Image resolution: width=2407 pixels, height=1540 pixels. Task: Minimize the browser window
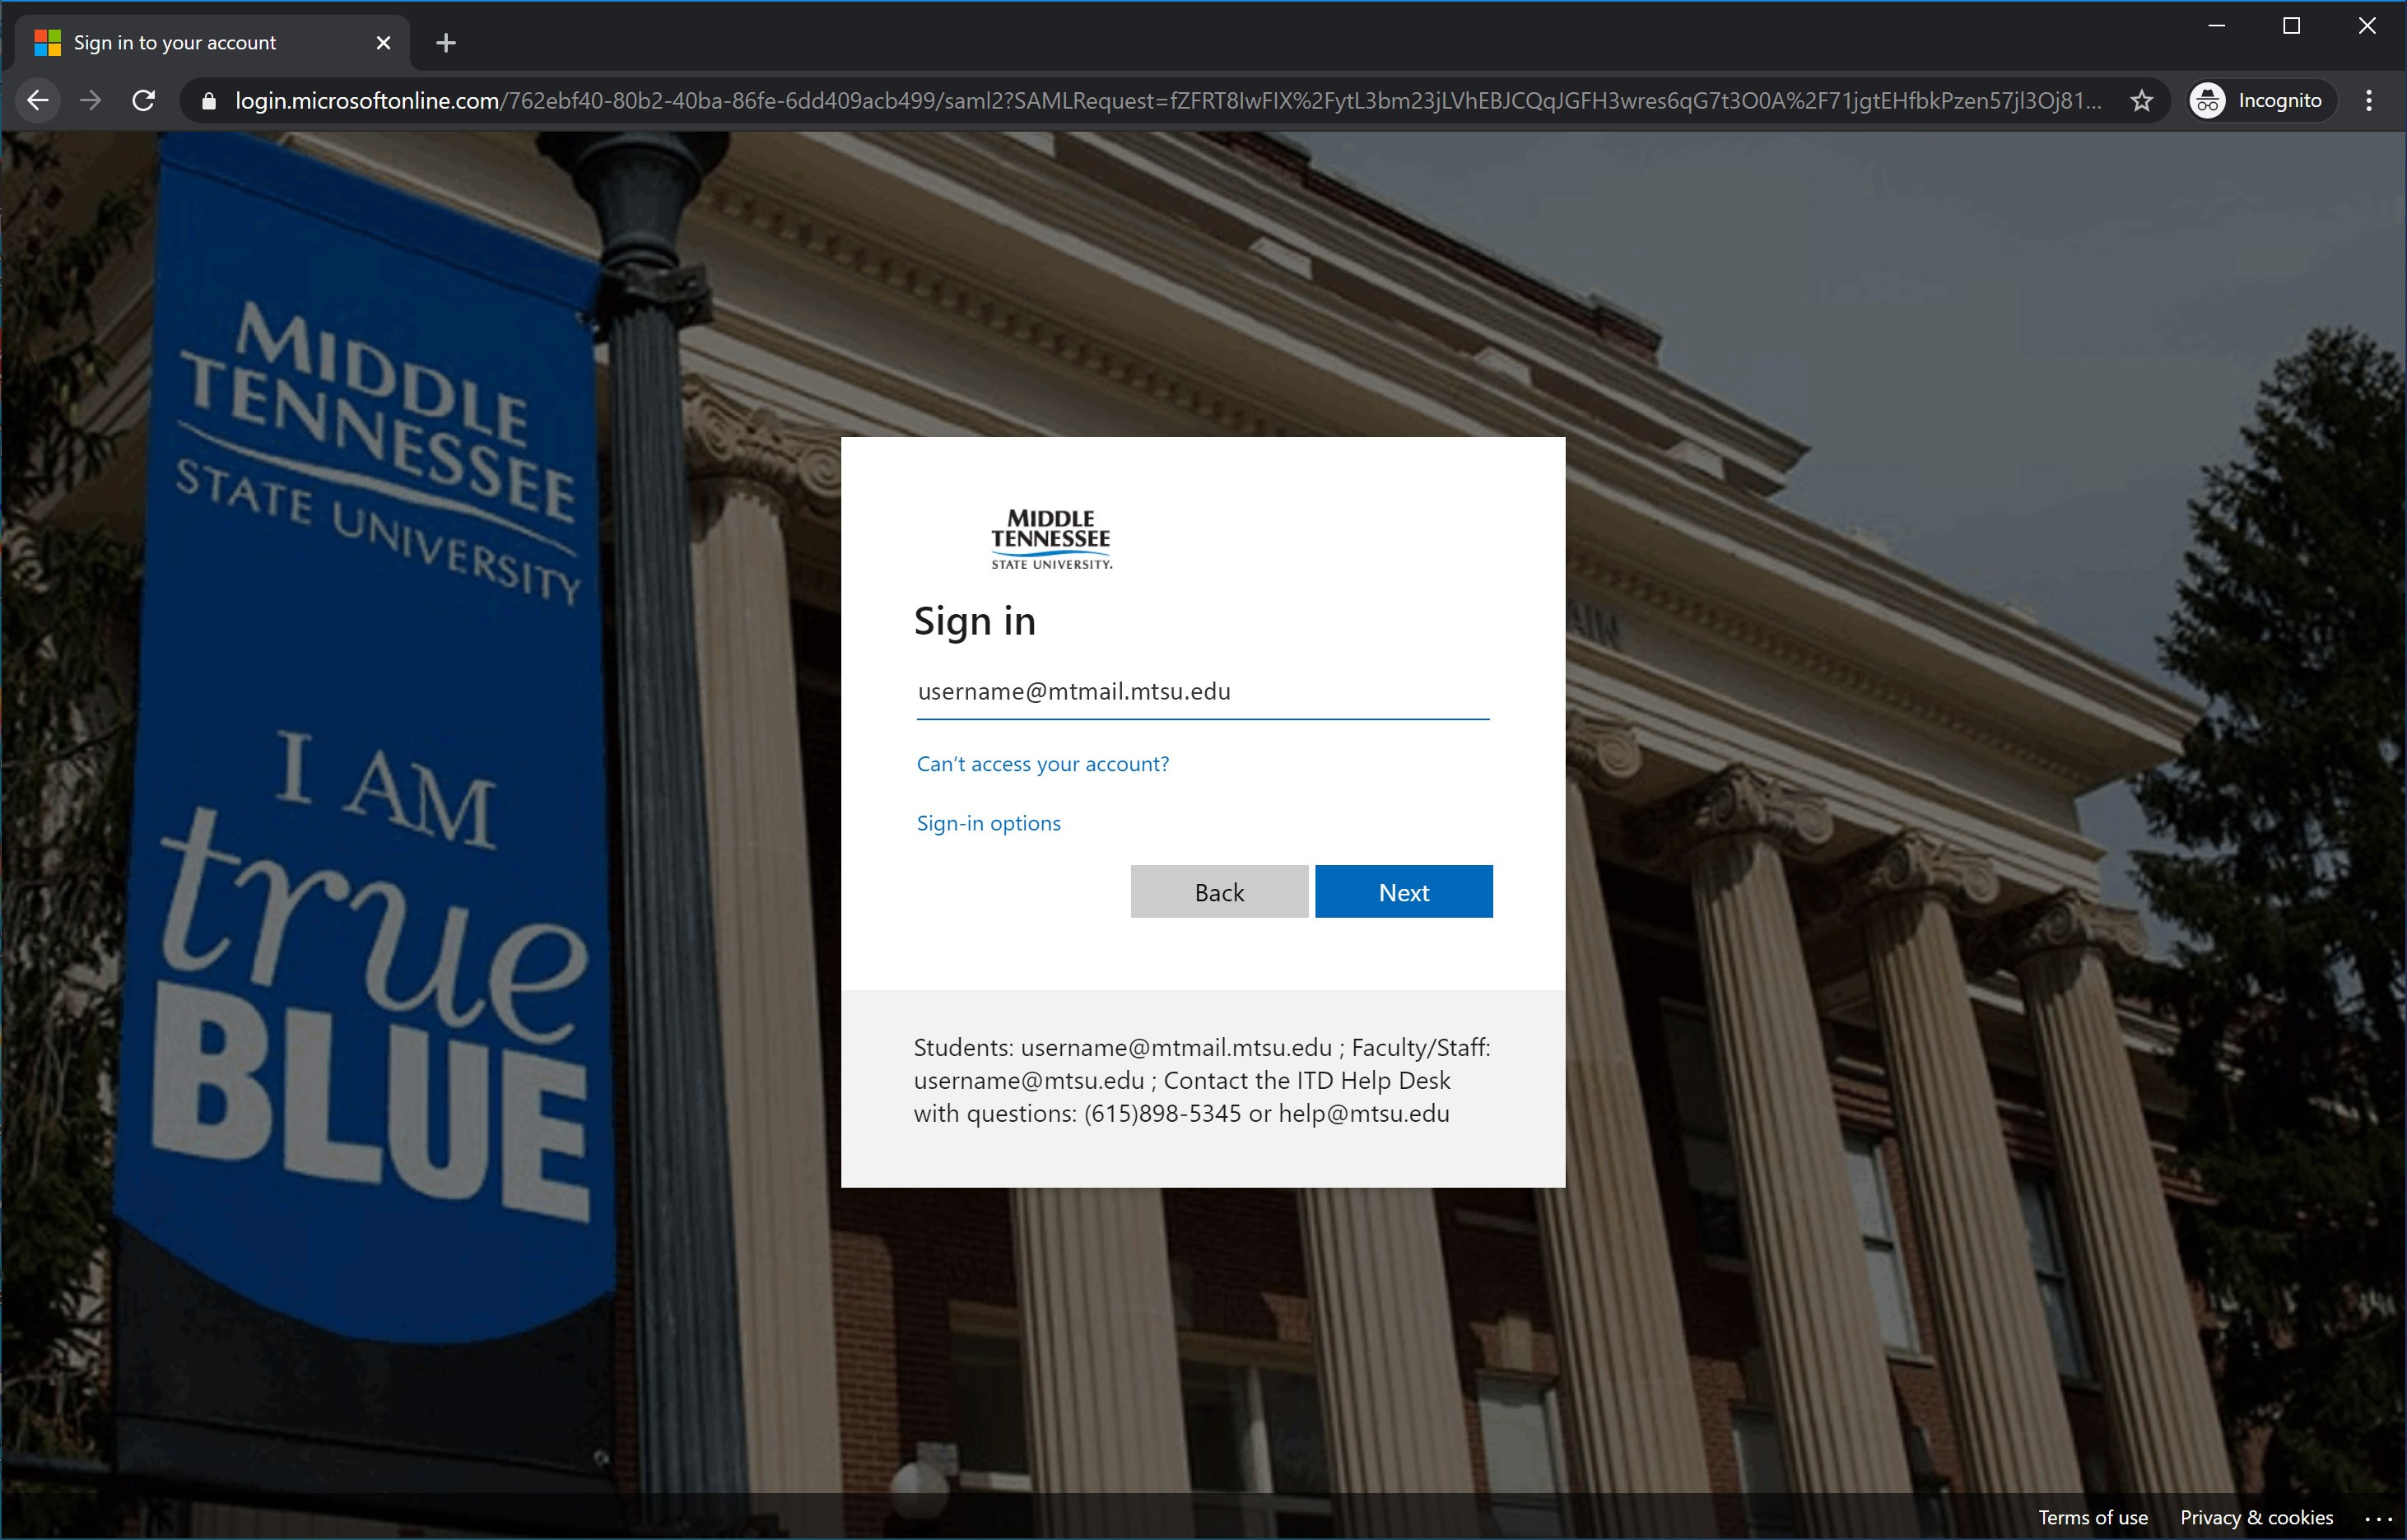[x=2216, y=26]
